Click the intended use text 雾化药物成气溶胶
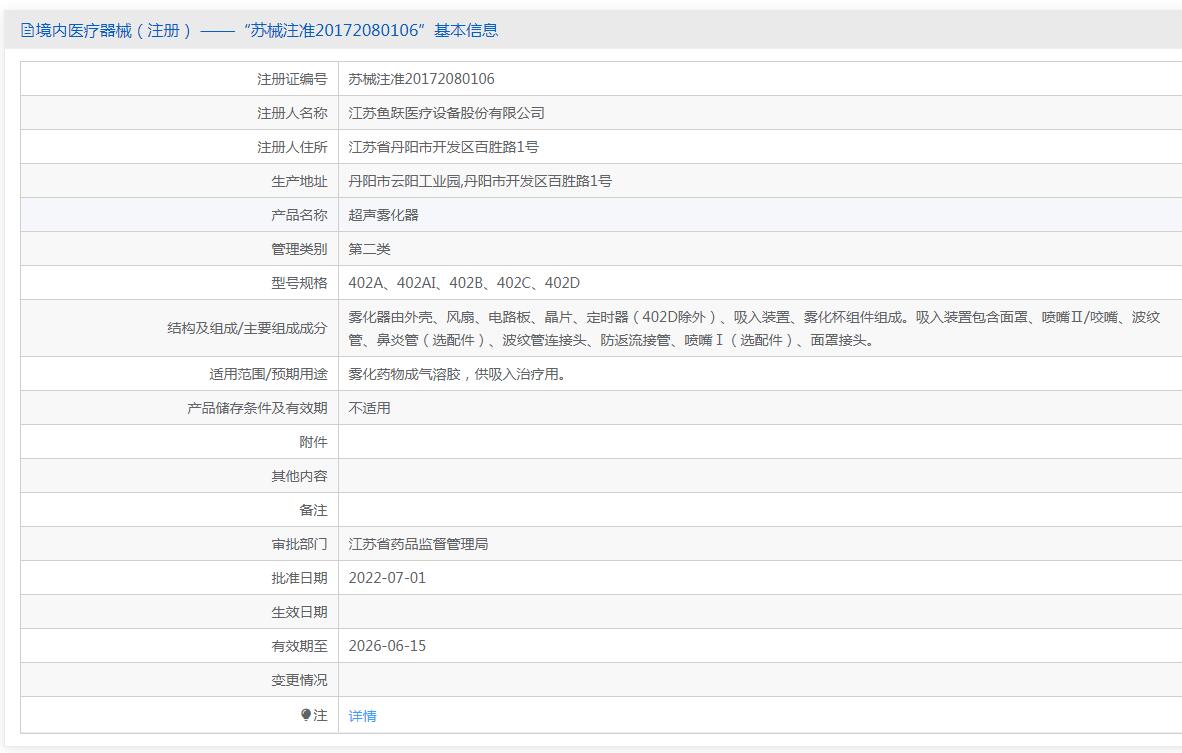Viewport: 1182px width, 753px height. pos(456,374)
